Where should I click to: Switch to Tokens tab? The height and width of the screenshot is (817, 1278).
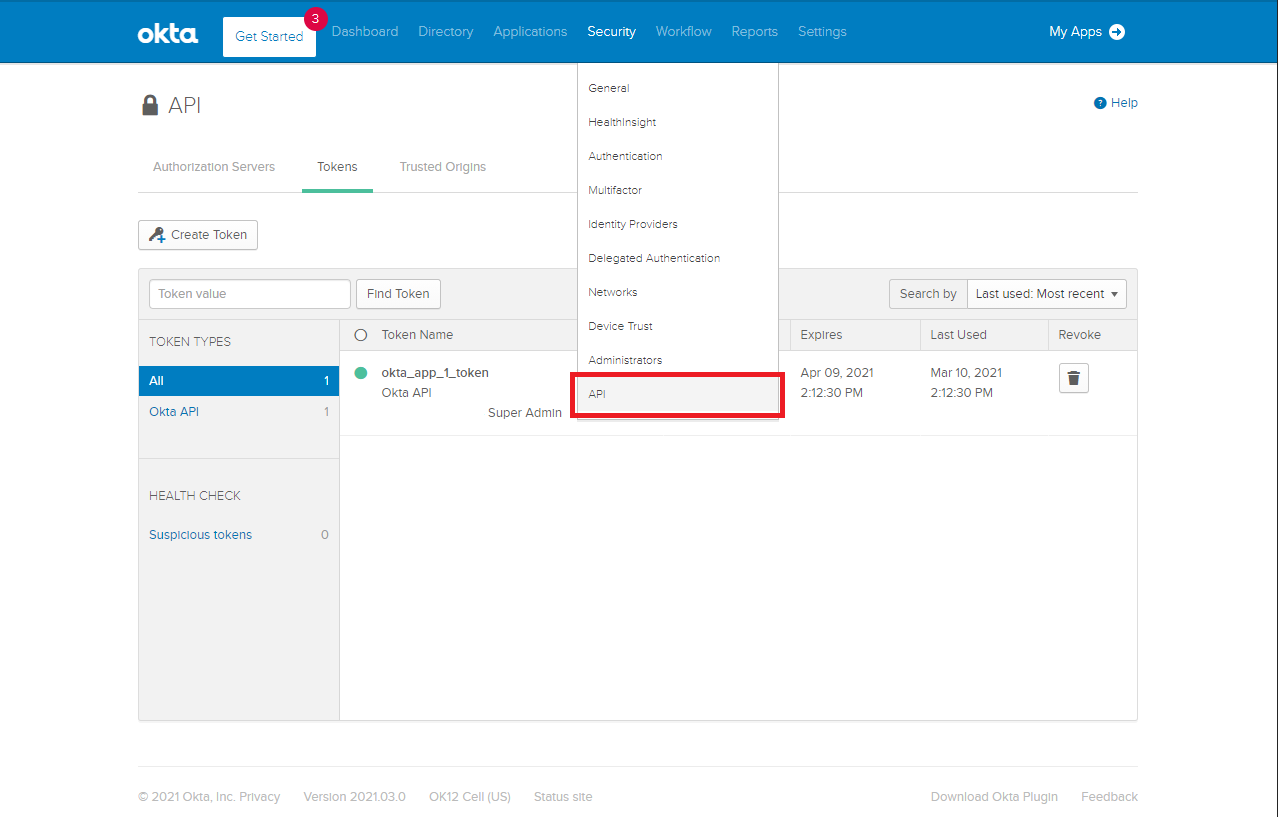337,167
